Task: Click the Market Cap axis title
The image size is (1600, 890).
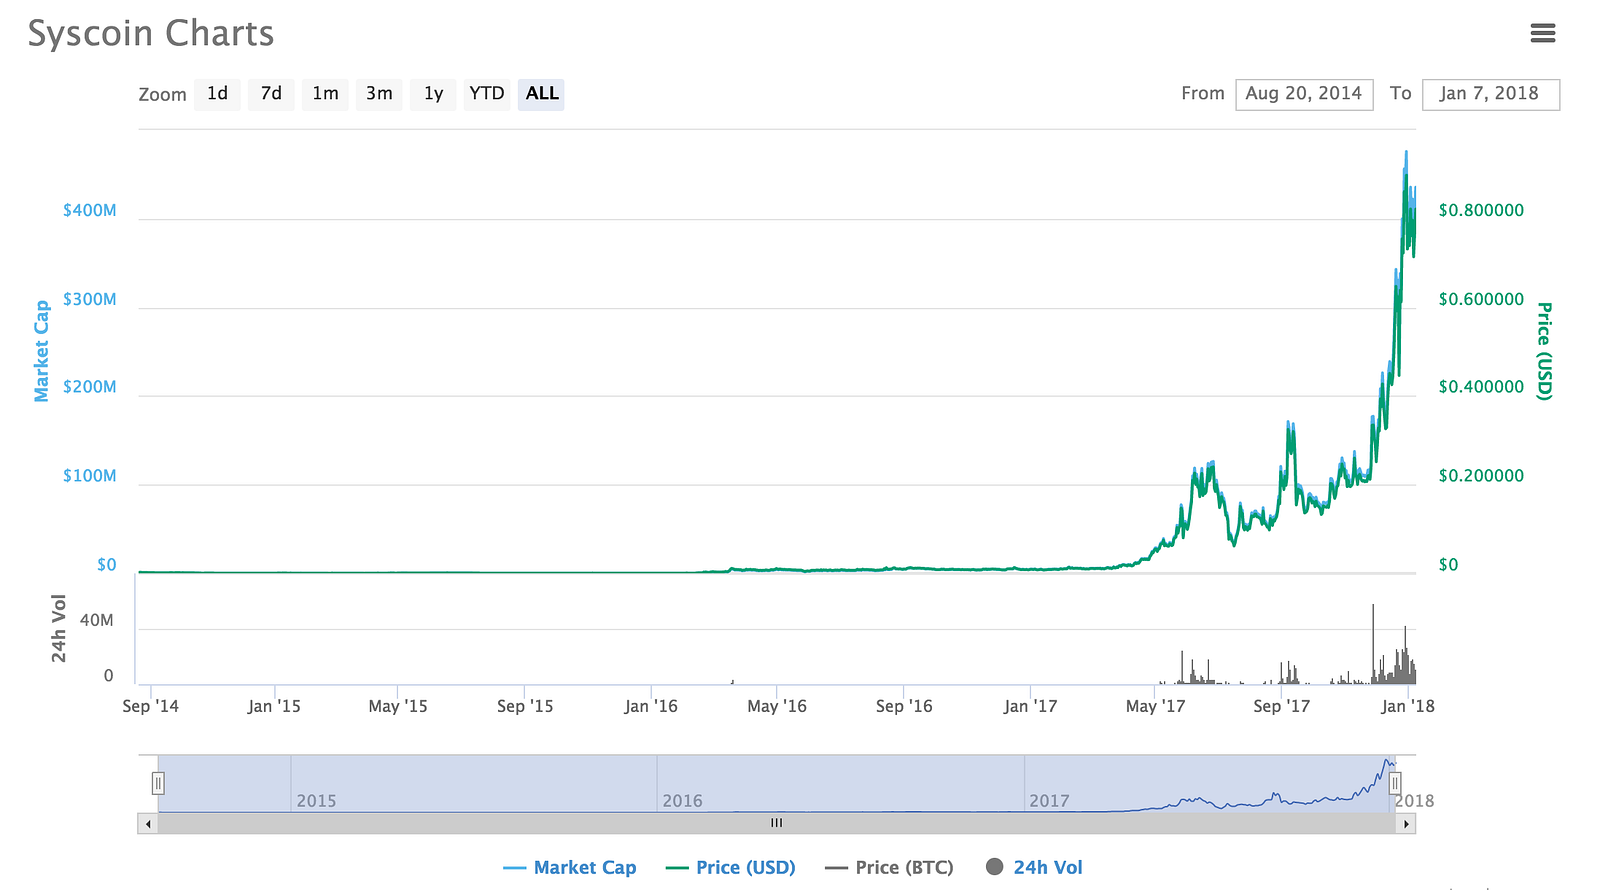Action: click(x=41, y=351)
